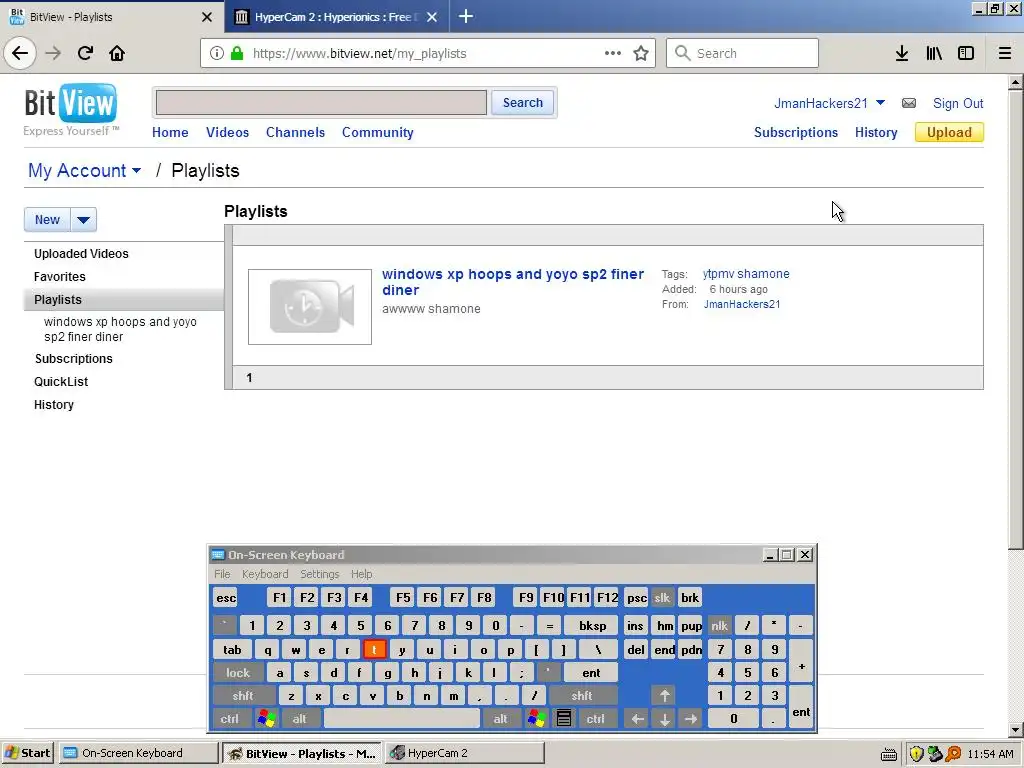Toggle the nlk num lock key on keyboard

click(x=720, y=626)
